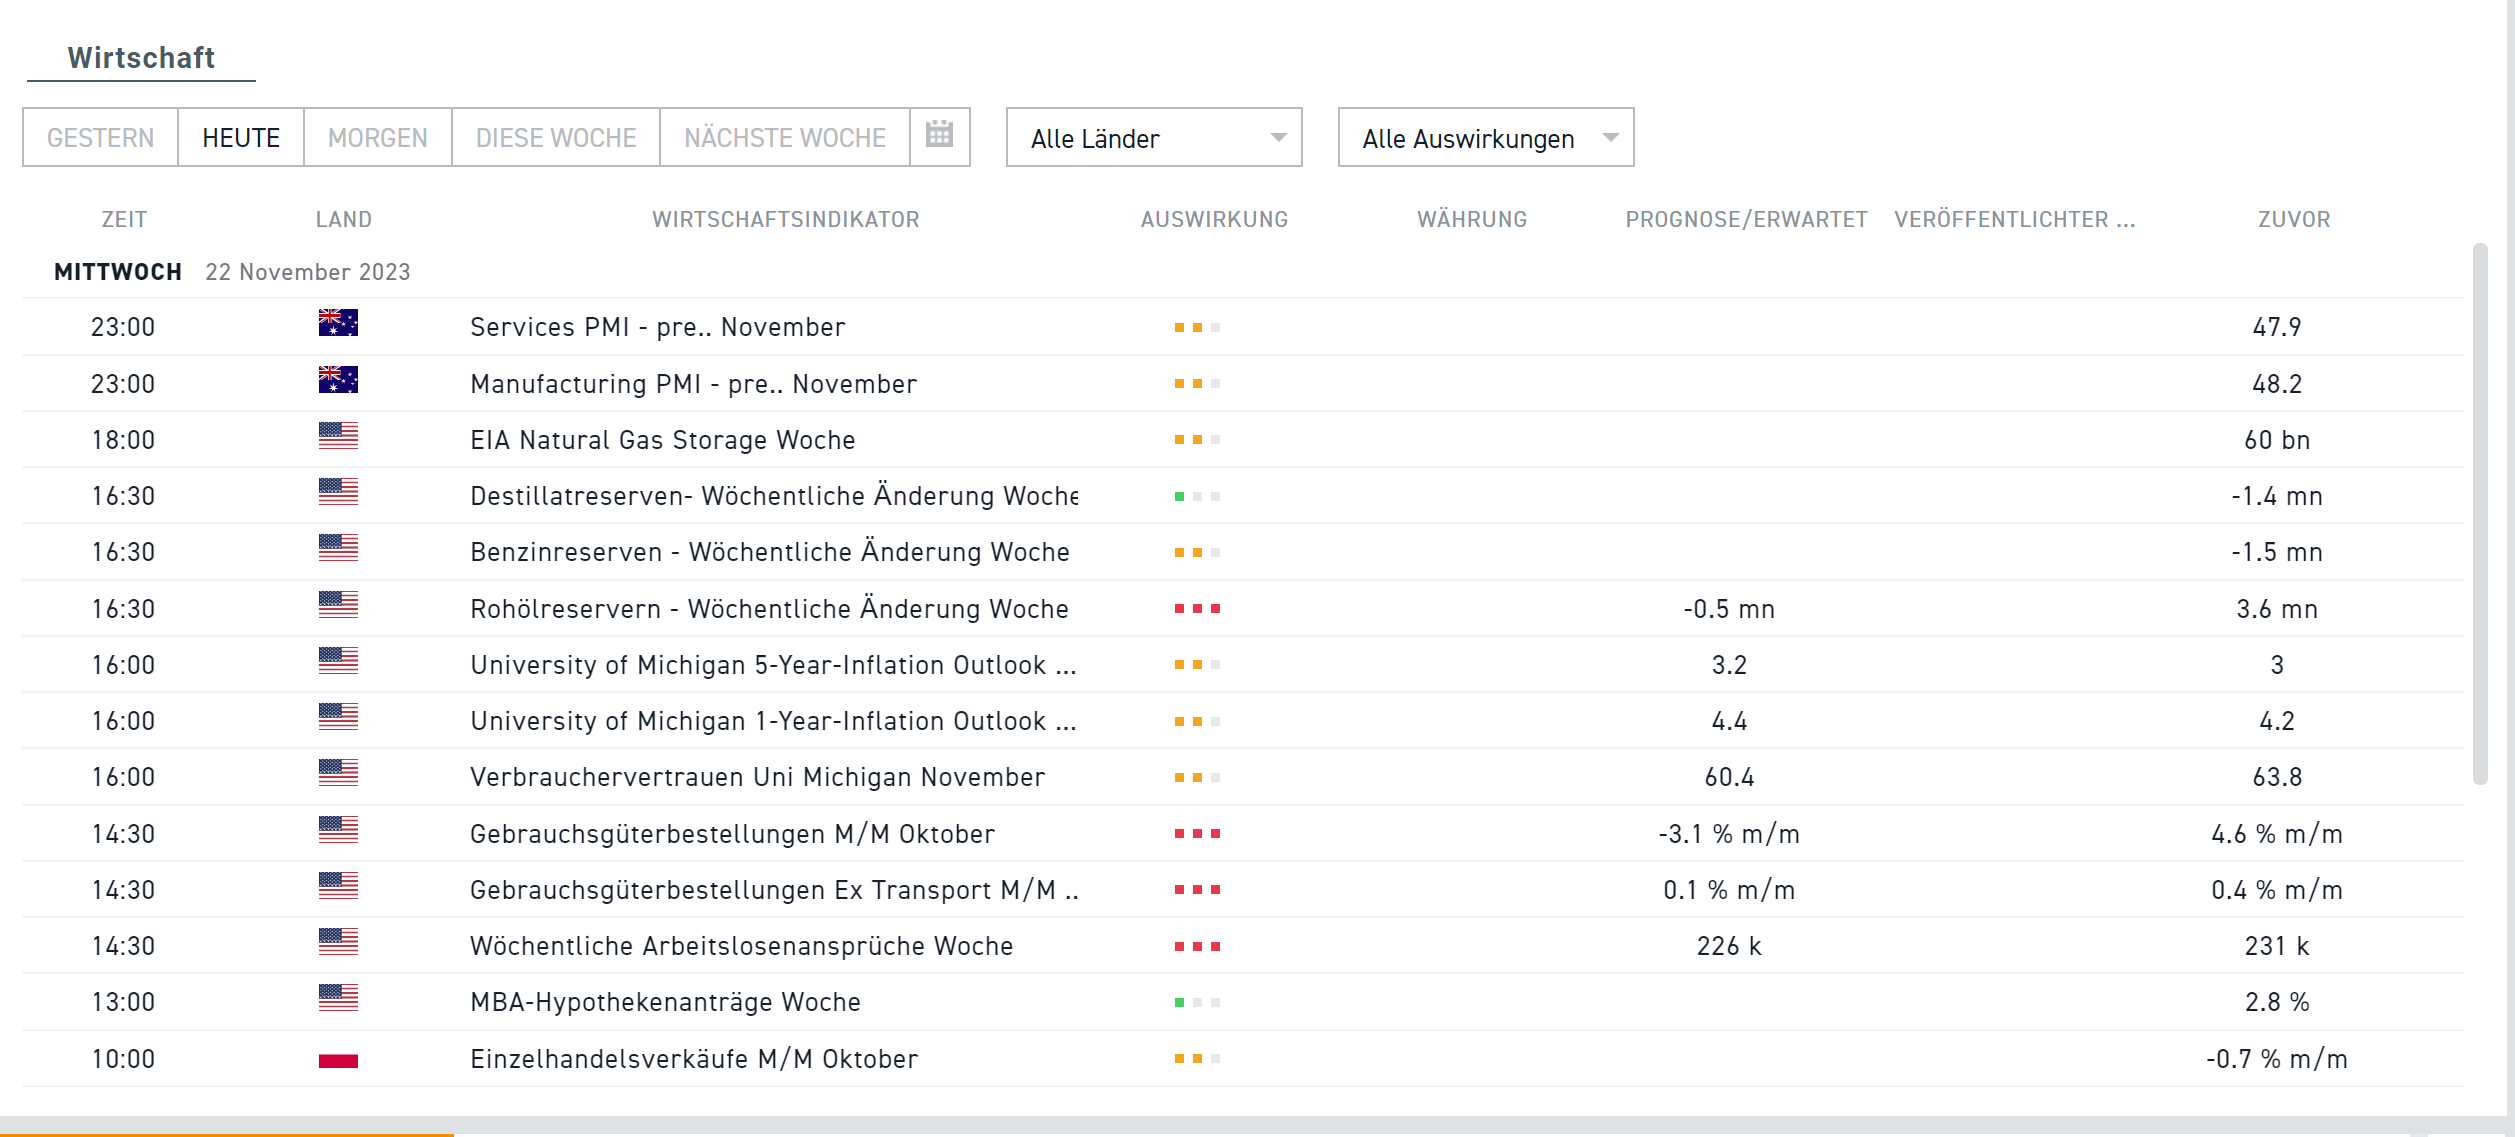2515x1137 pixels.
Task: Switch to the GESTERN tab
Action: coord(100,137)
